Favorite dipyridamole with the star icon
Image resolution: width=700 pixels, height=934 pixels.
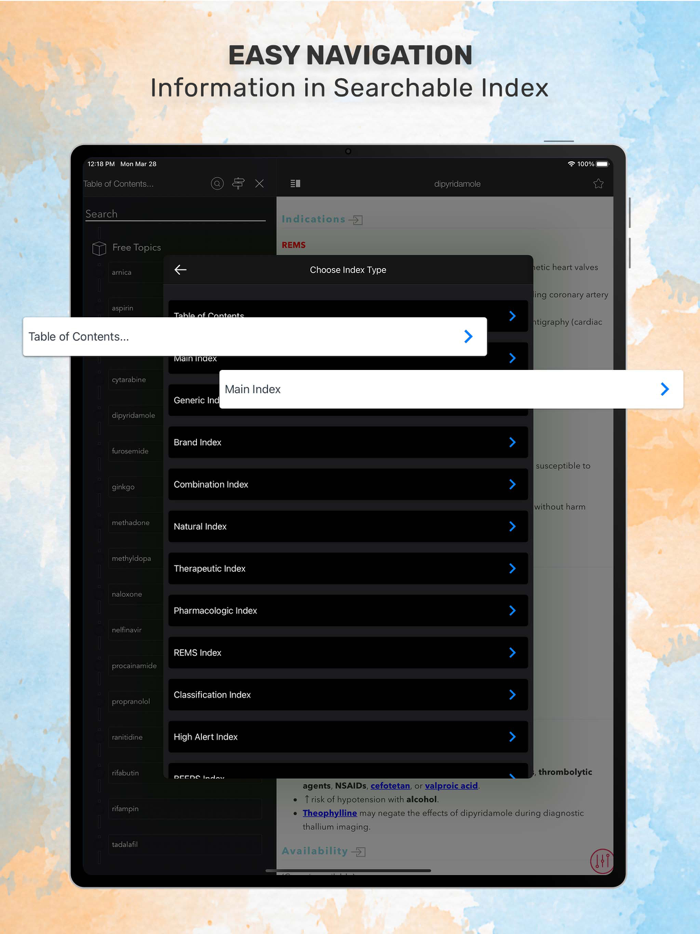tap(598, 183)
